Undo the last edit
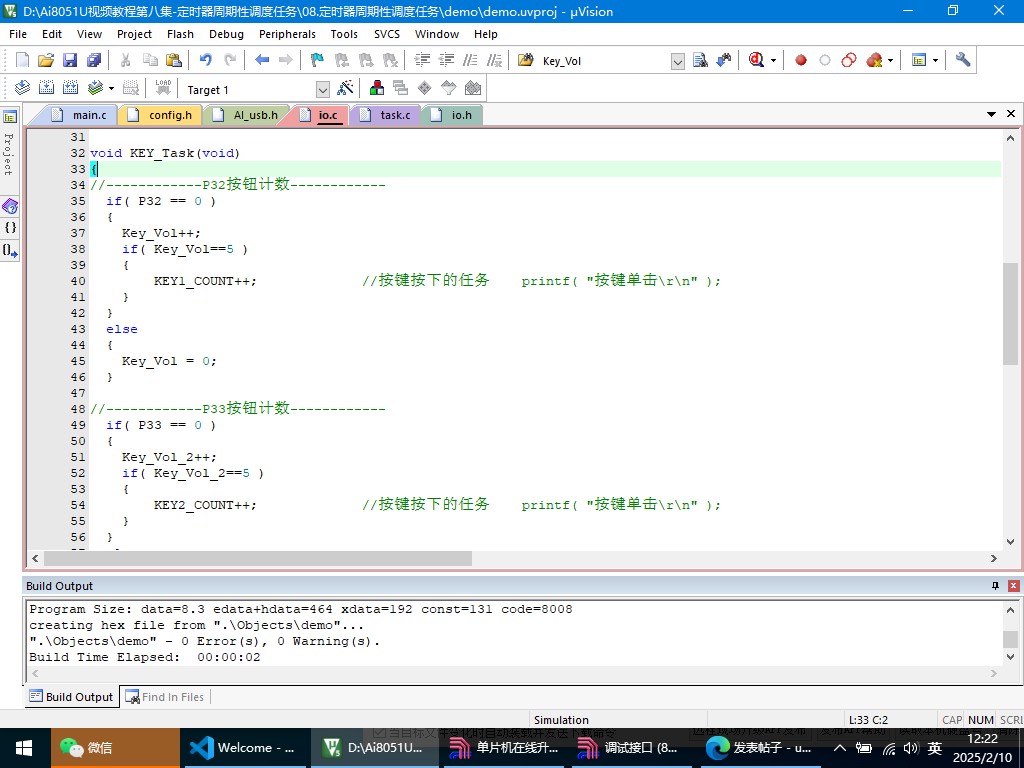The width and height of the screenshot is (1024, 768). click(206, 61)
